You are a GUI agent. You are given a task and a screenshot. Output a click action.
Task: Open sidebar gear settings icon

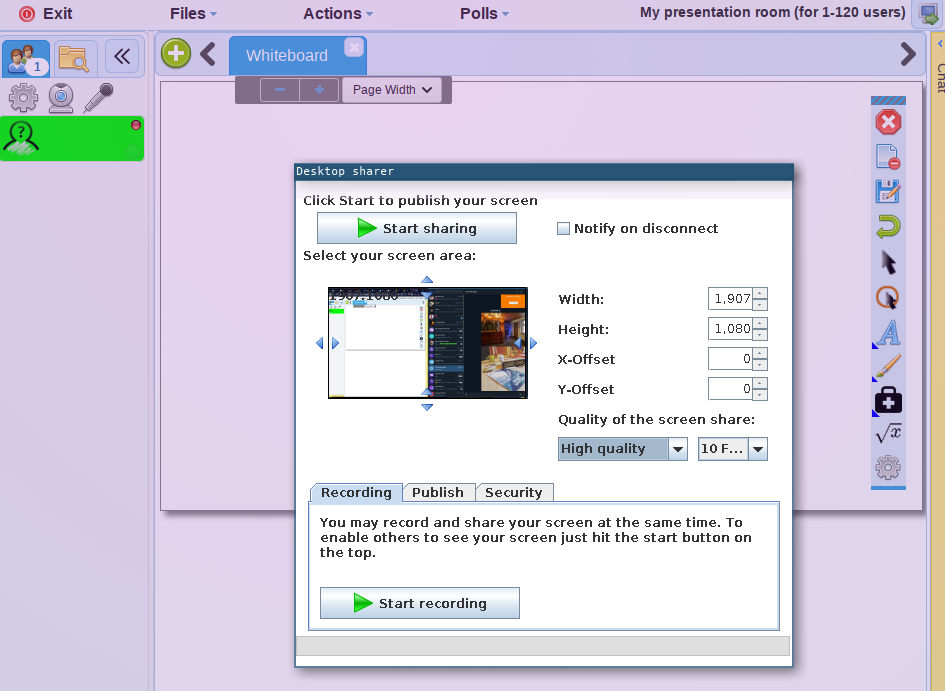(x=24, y=98)
